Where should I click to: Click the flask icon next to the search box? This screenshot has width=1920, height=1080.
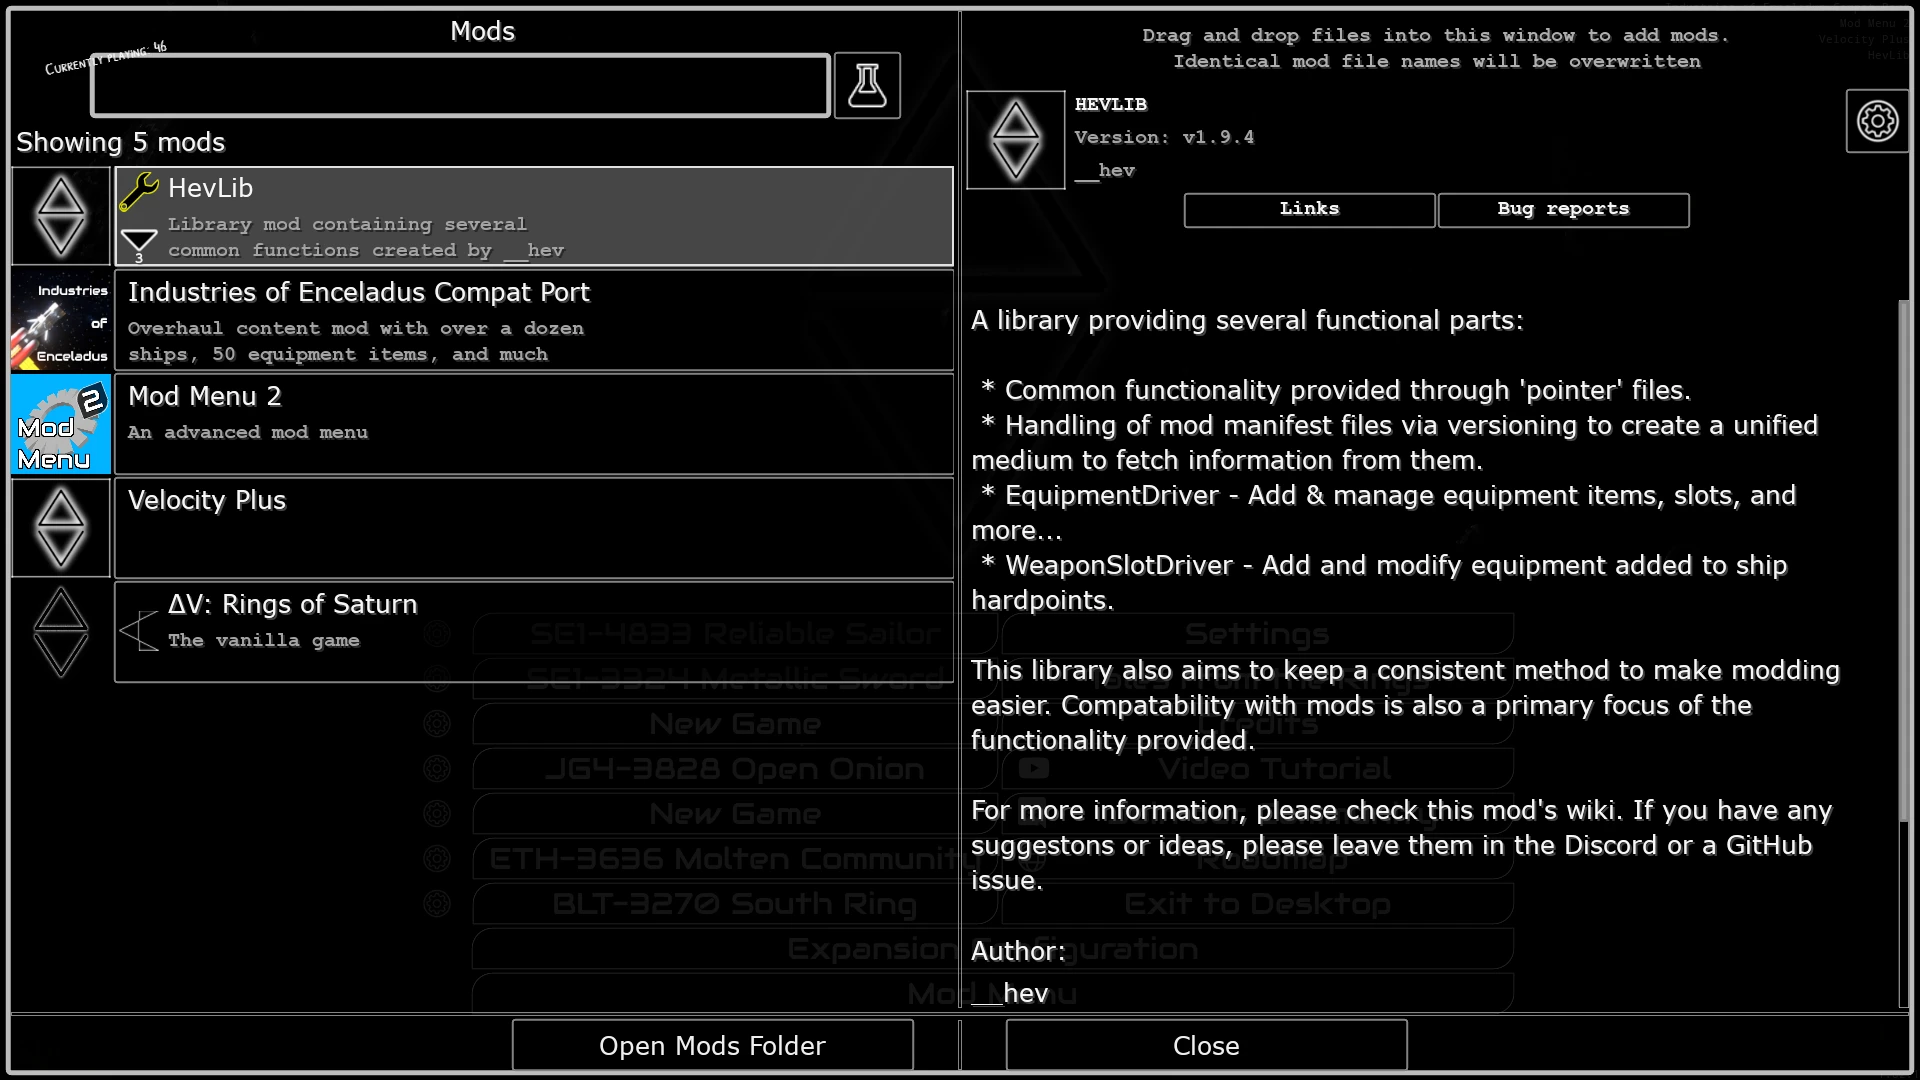coord(867,86)
